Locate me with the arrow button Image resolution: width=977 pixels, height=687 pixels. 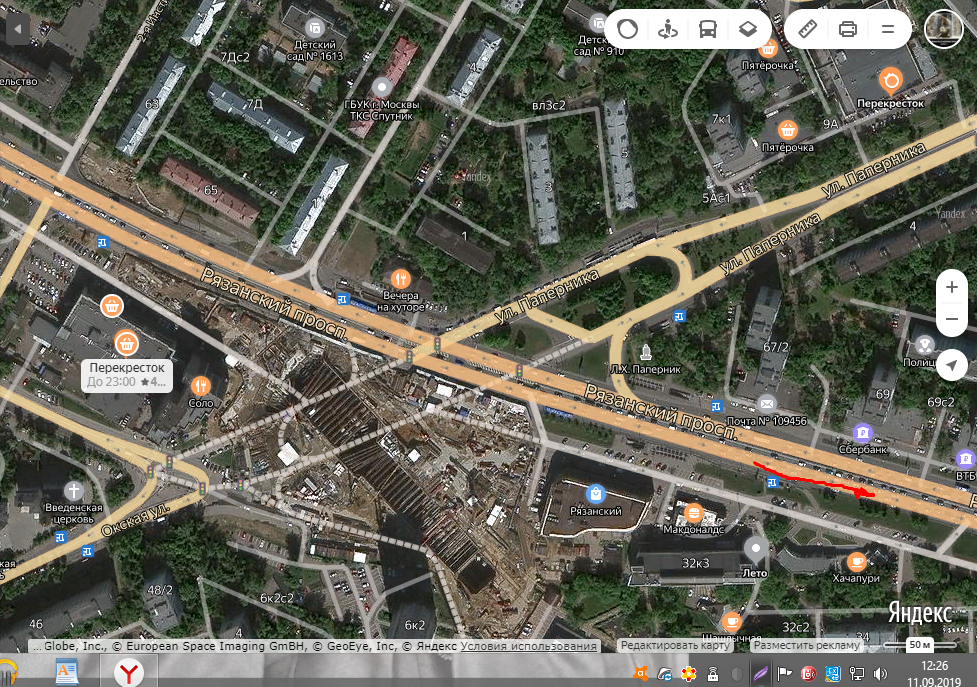[951, 364]
